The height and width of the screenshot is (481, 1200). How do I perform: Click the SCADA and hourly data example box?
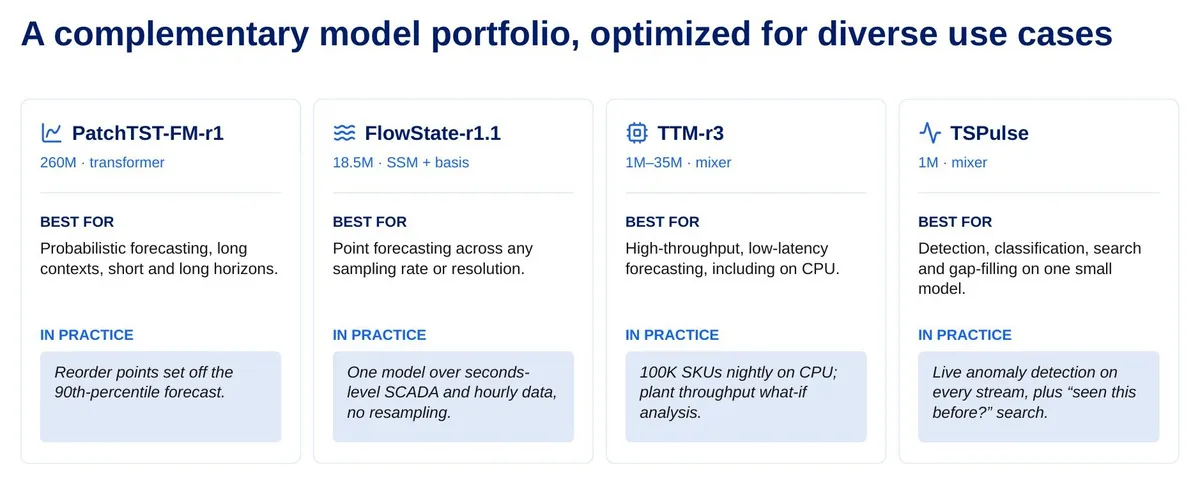(453, 396)
